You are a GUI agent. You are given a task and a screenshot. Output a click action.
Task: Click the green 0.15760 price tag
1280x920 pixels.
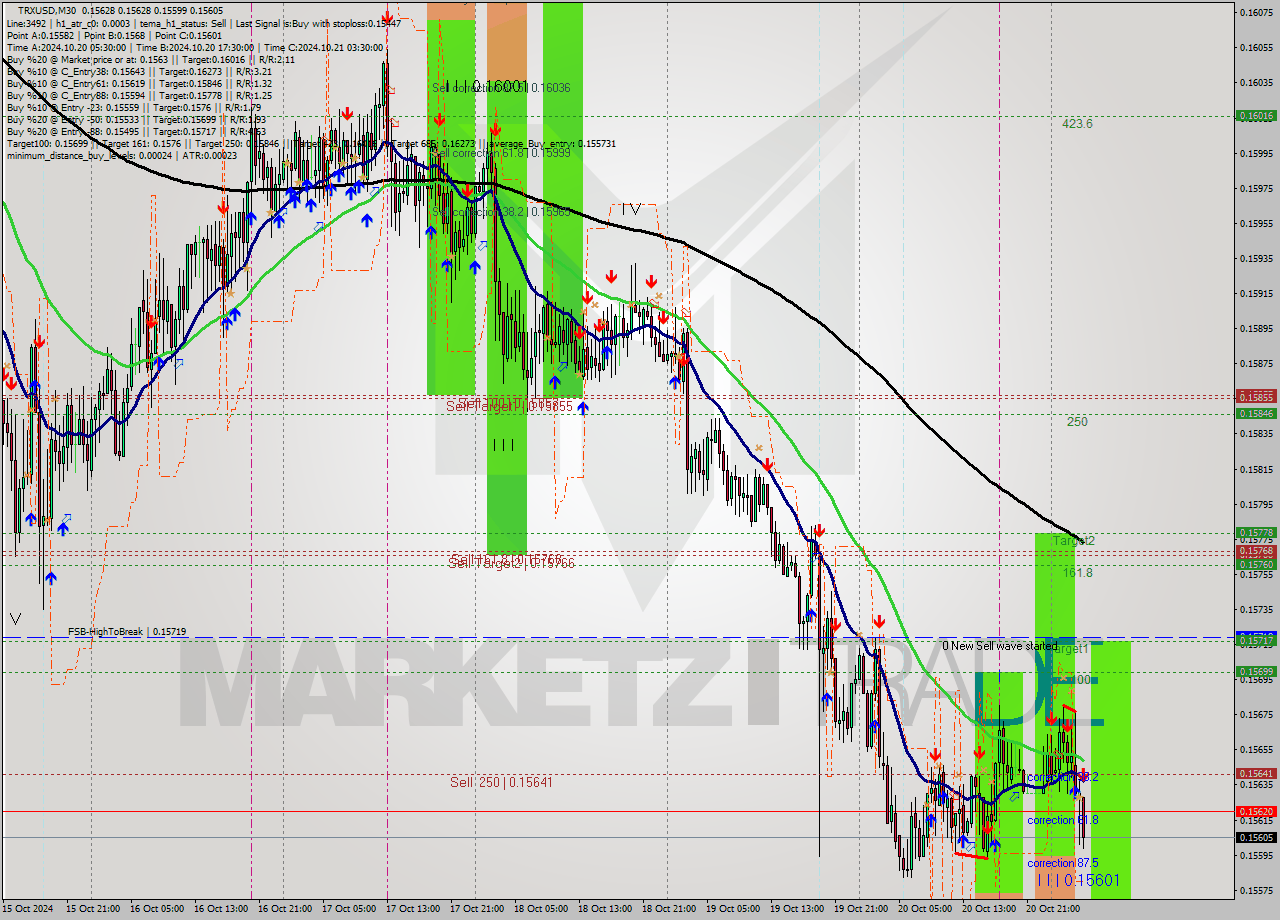(1256, 565)
